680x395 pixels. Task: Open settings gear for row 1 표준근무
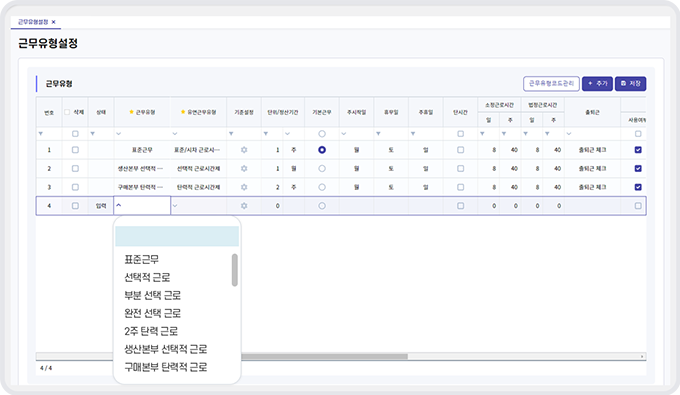tap(244, 150)
